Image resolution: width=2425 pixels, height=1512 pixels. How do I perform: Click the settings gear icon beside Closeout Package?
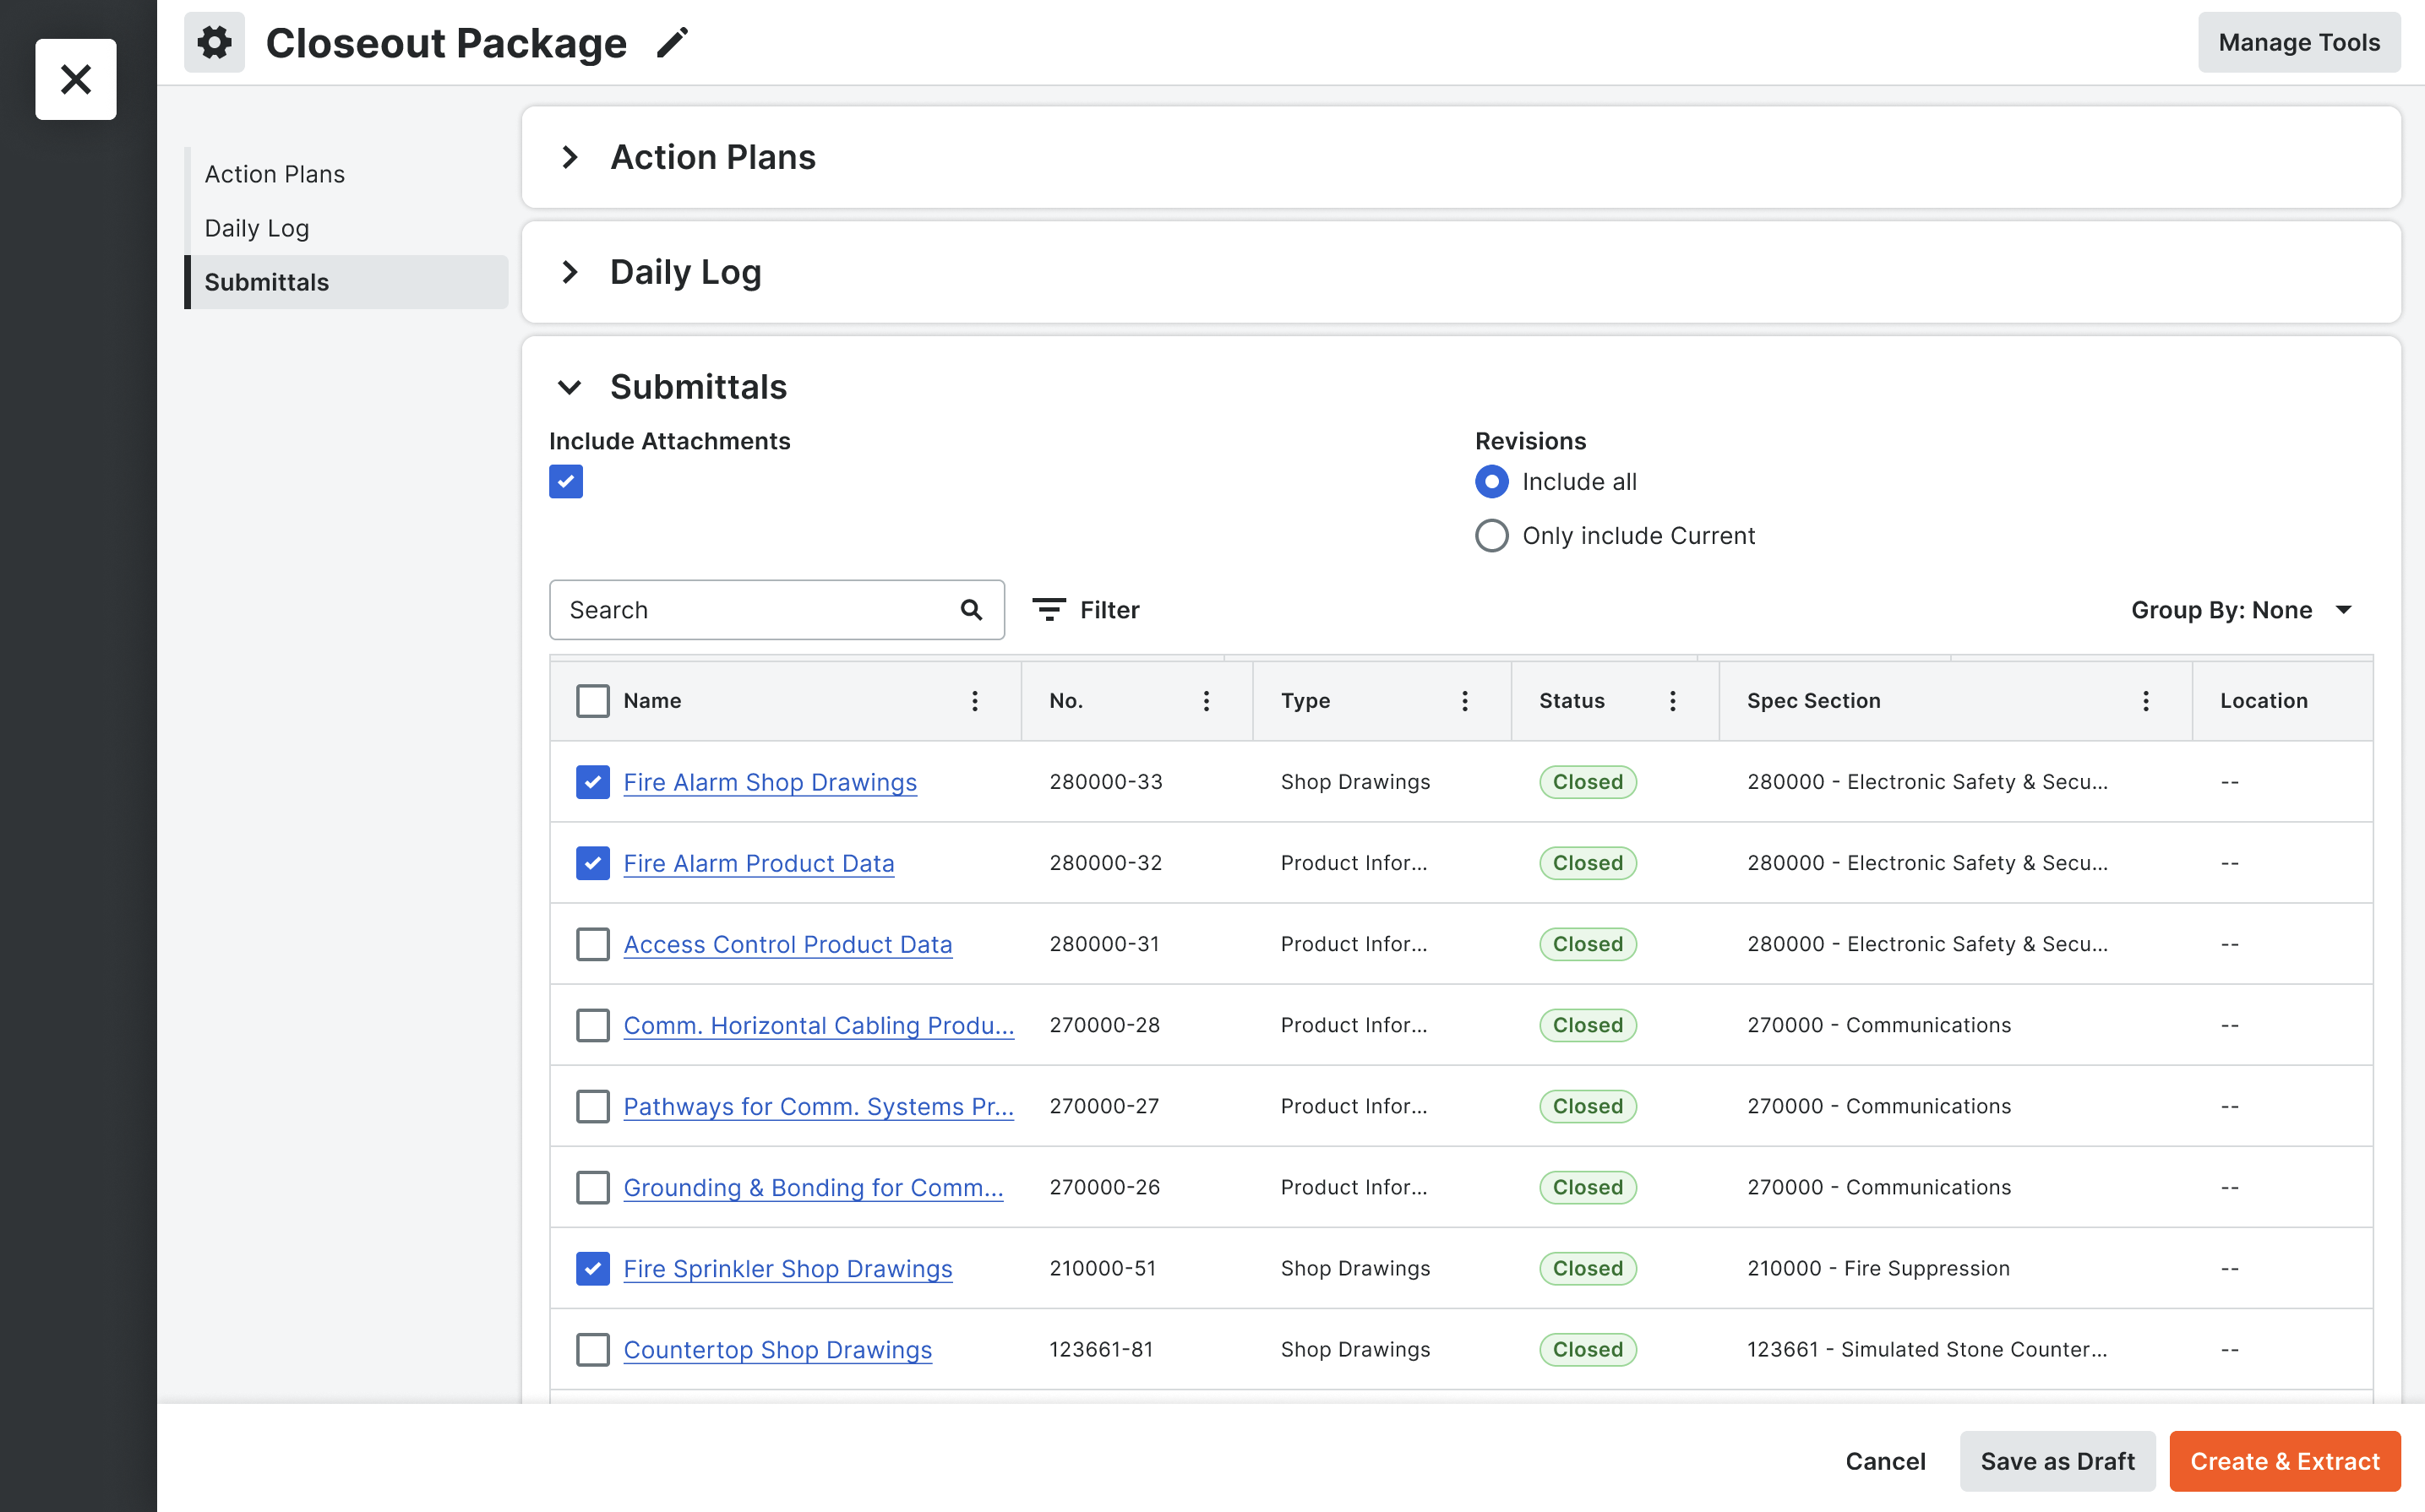click(214, 42)
